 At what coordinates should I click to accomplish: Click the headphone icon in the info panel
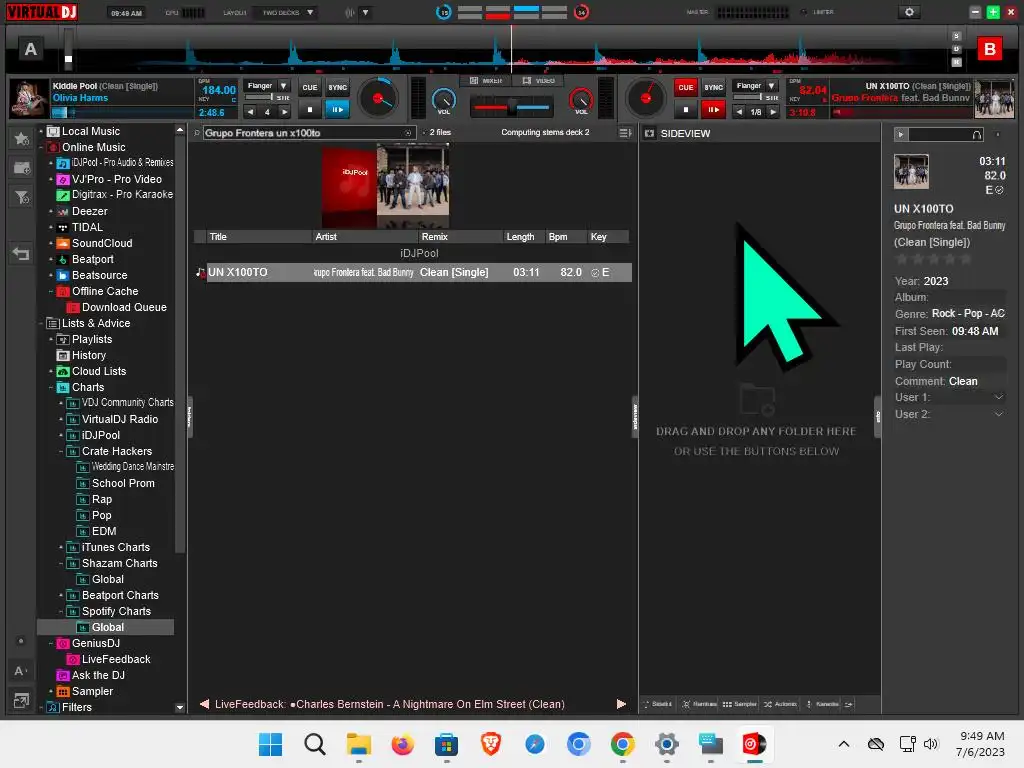point(976,135)
